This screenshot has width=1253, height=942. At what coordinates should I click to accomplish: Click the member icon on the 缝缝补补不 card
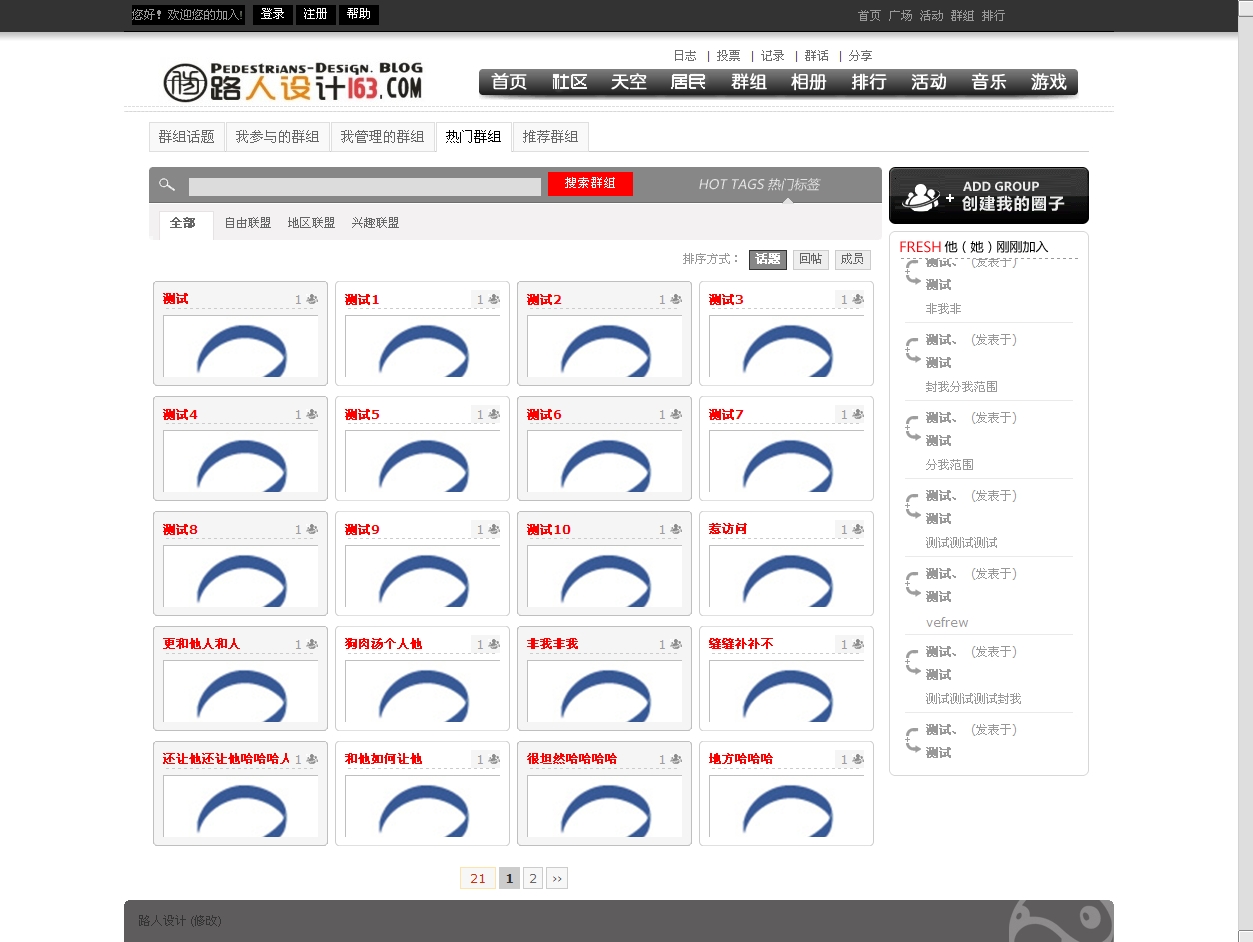pyautogui.click(x=858, y=644)
